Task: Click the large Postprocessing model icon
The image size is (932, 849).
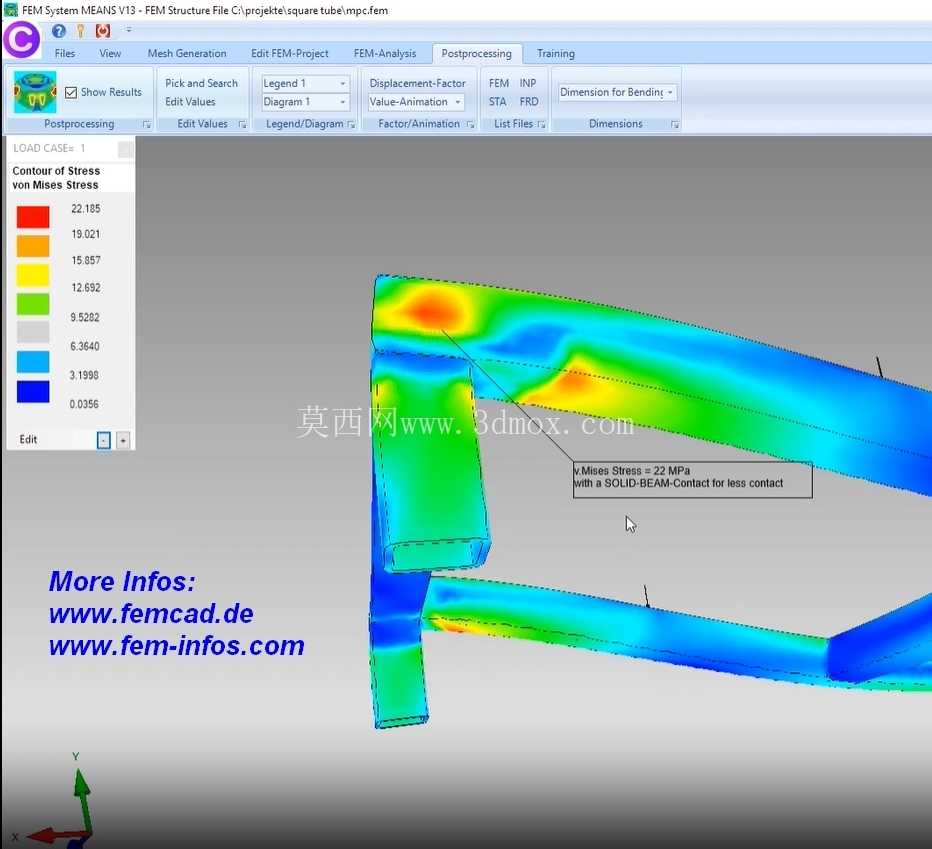Action: (x=35, y=92)
